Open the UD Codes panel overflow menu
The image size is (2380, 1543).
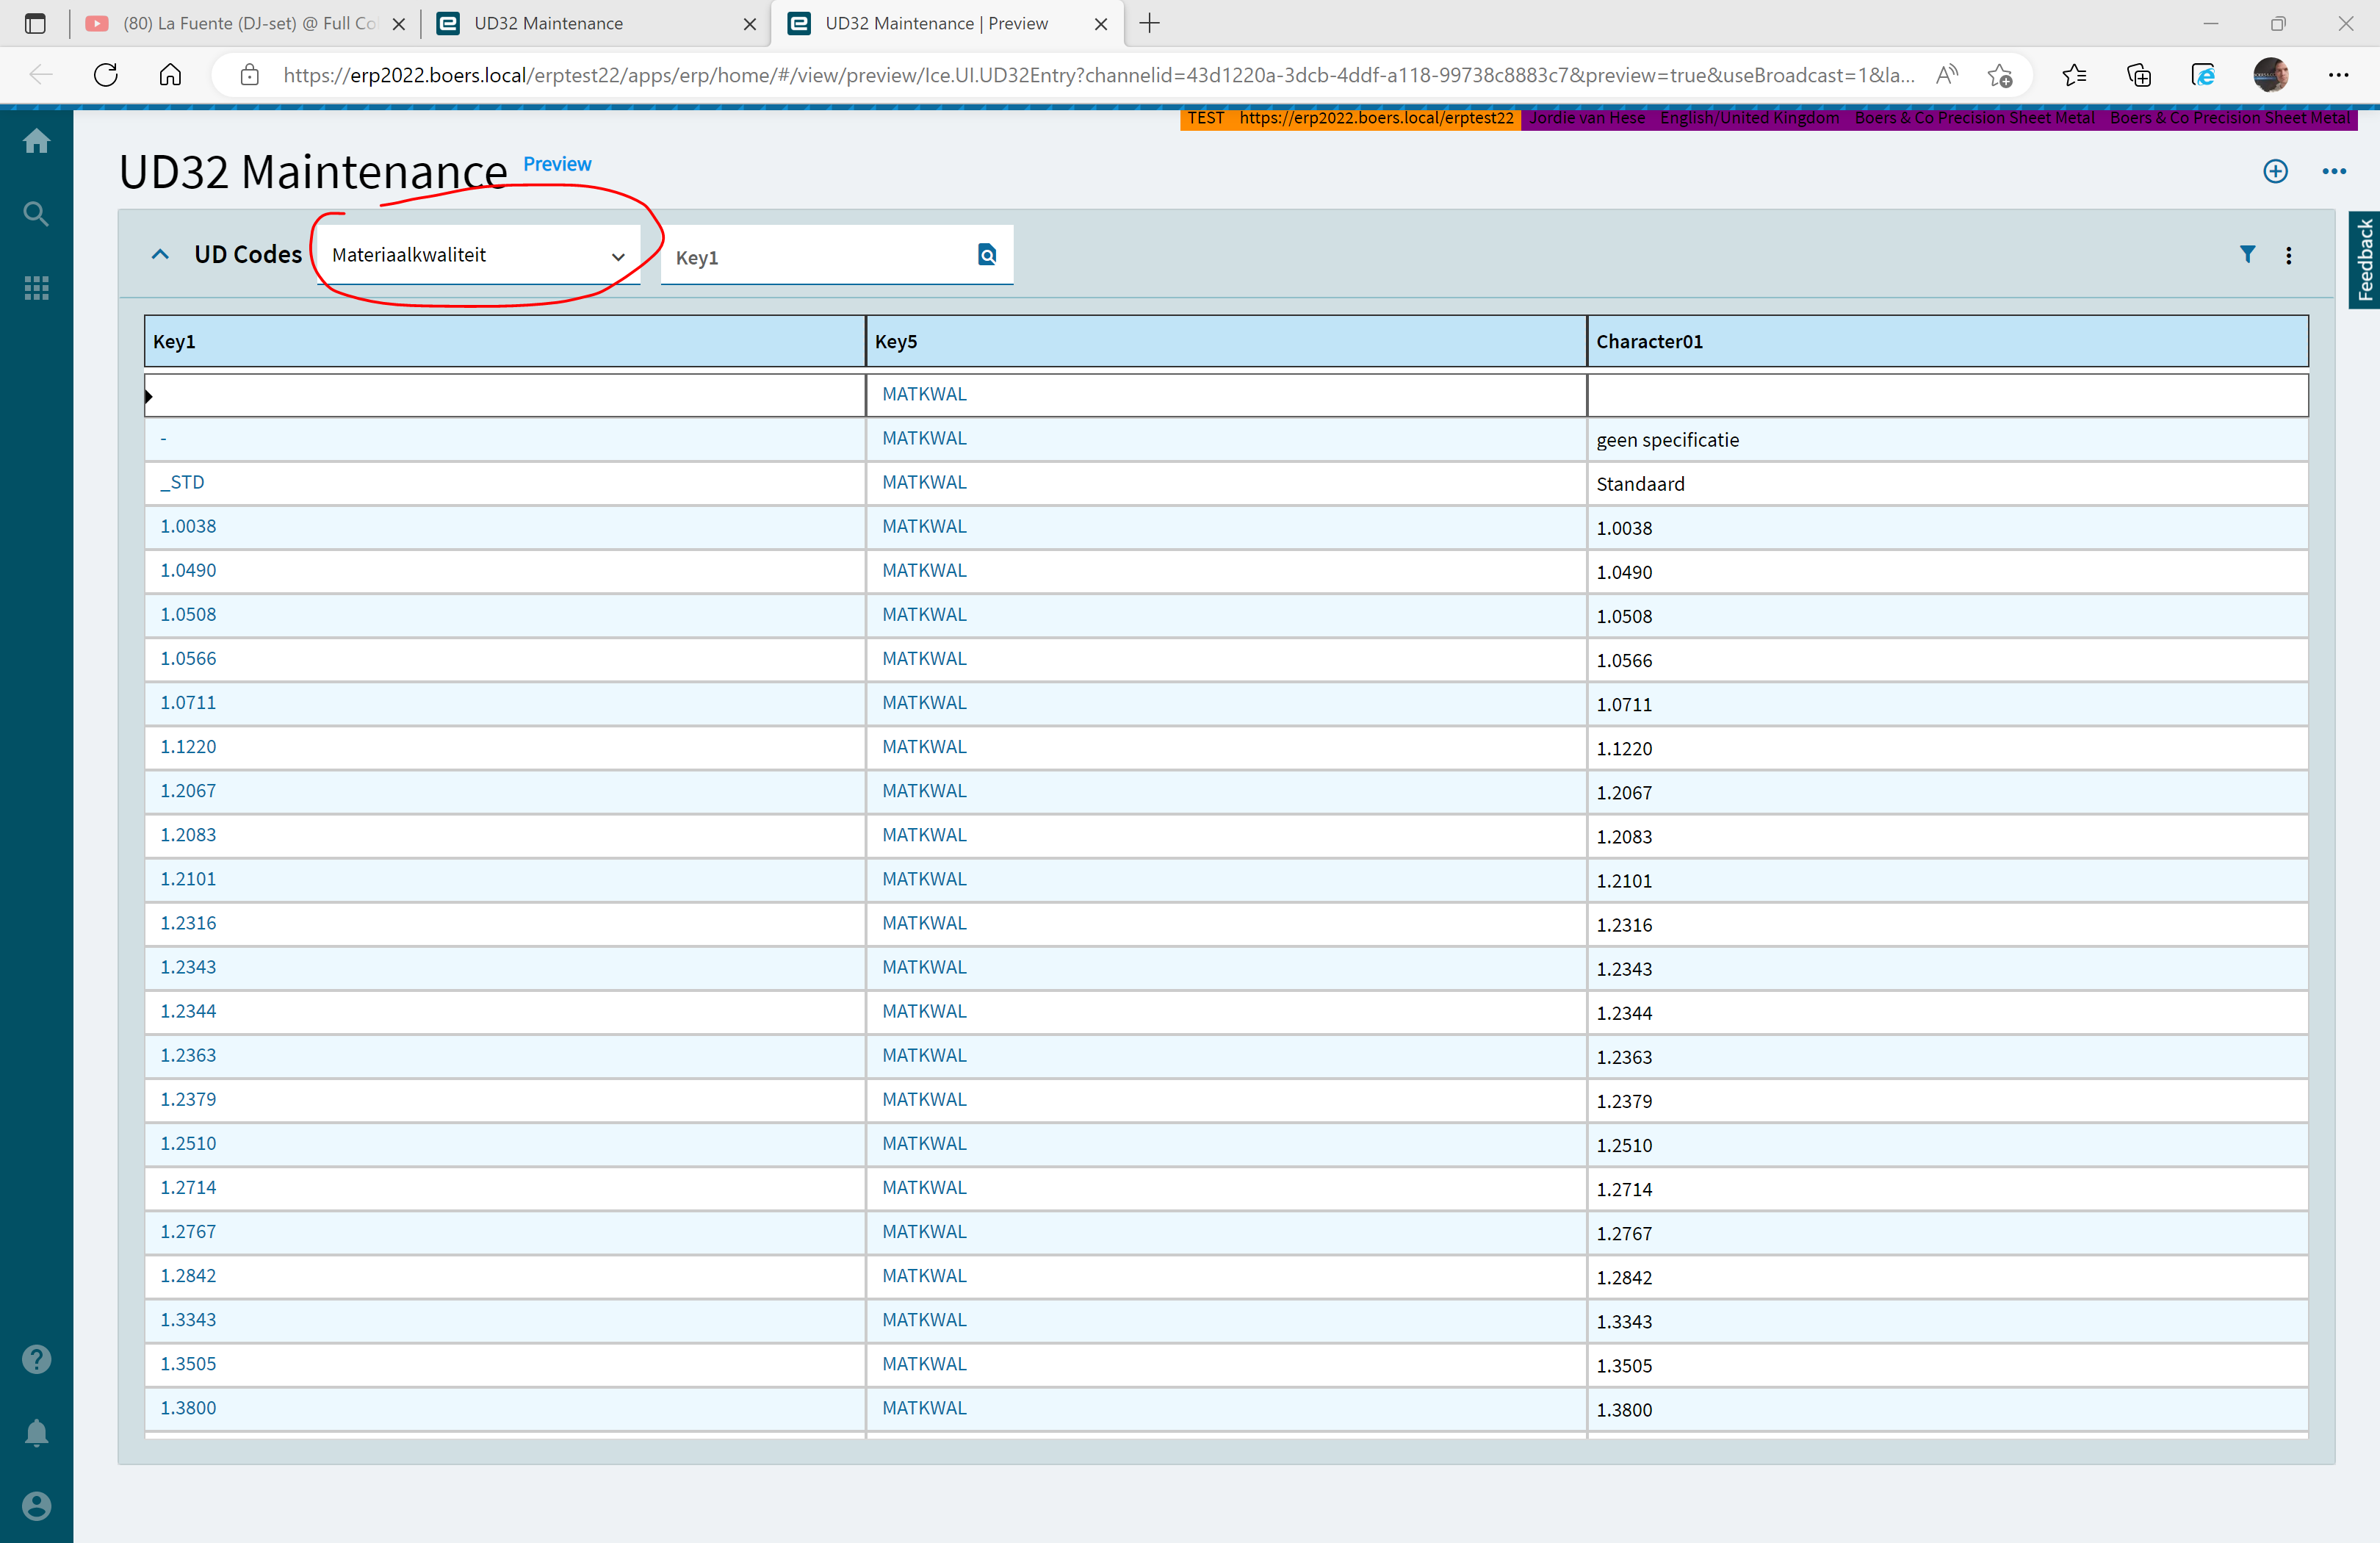coord(2288,256)
